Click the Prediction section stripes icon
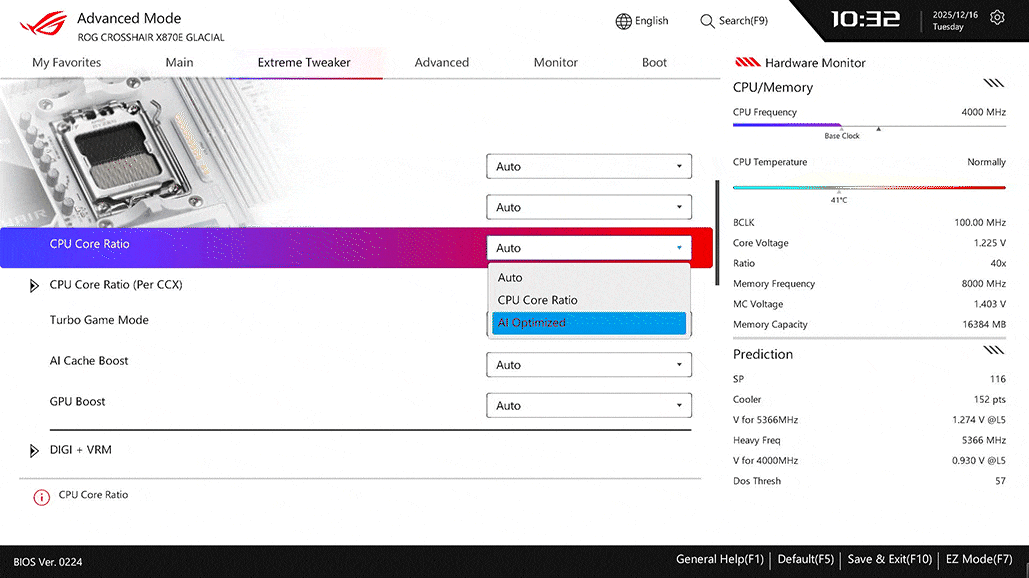The height and width of the screenshot is (578, 1029). point(993,351)
